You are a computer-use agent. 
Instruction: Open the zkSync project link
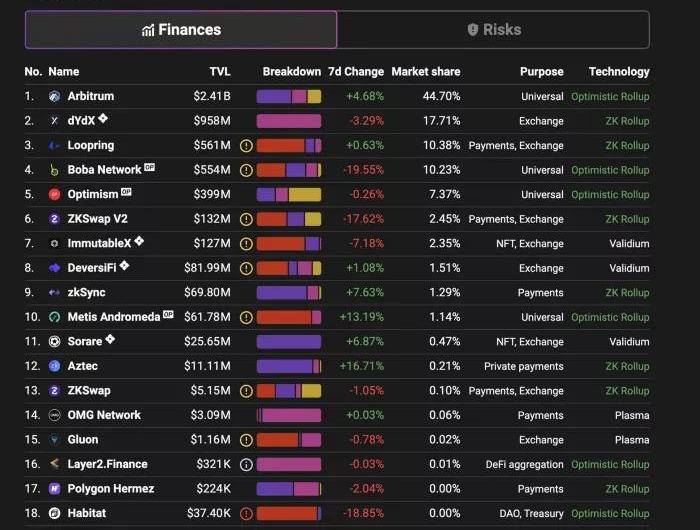[x=86, y=293]
